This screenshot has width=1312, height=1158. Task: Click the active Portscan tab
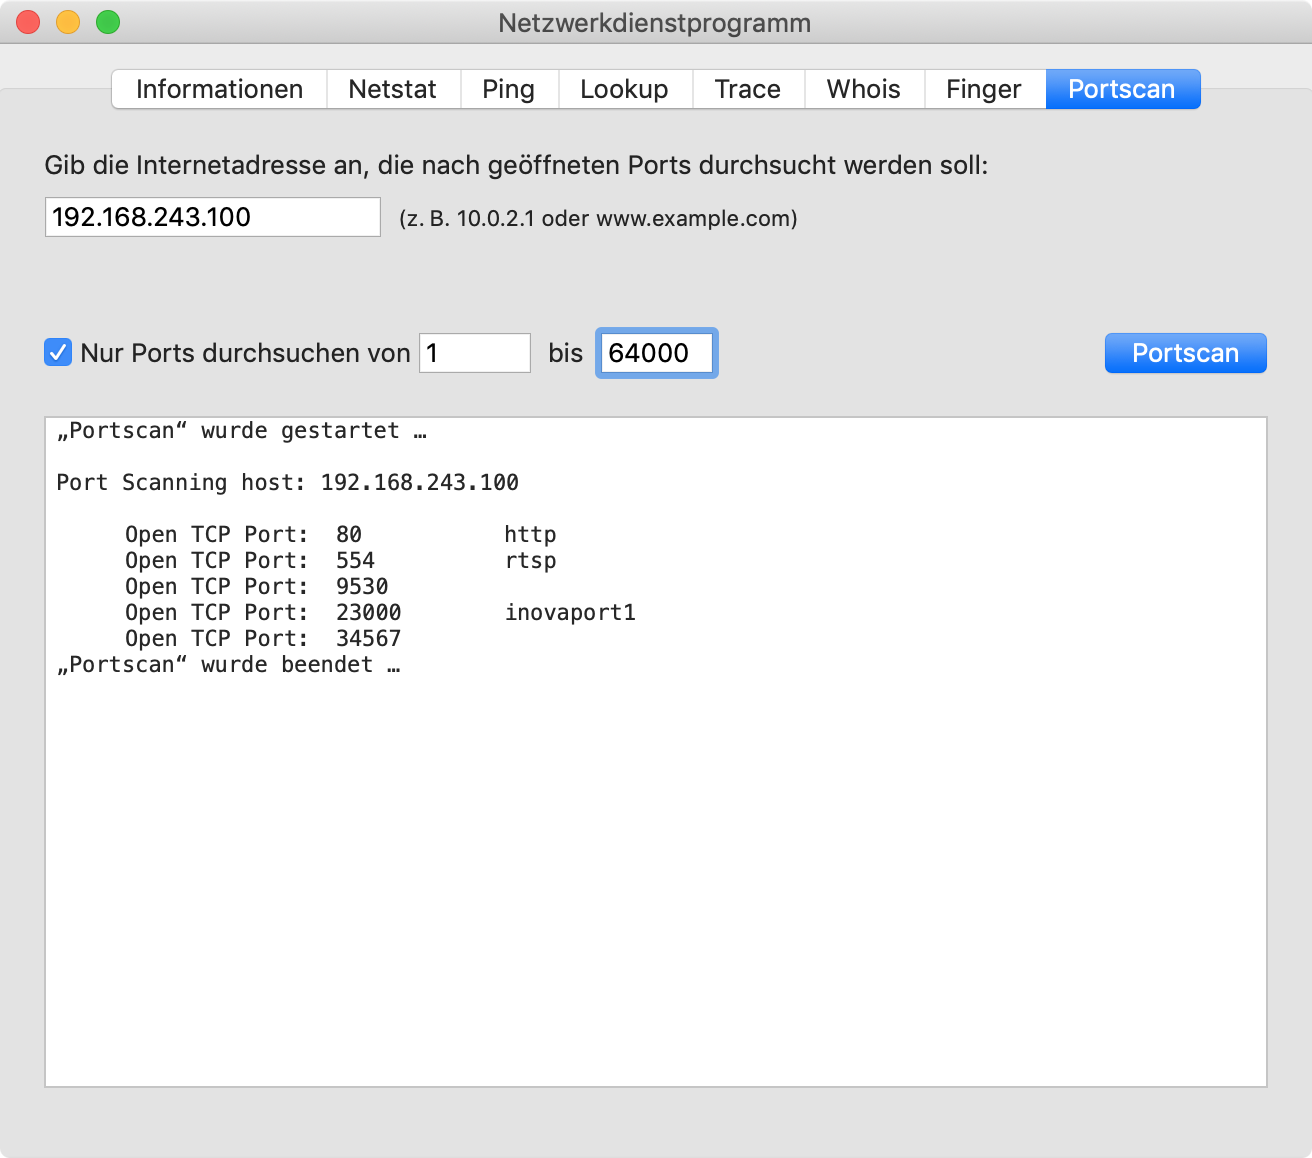(x=1122, y=89)
